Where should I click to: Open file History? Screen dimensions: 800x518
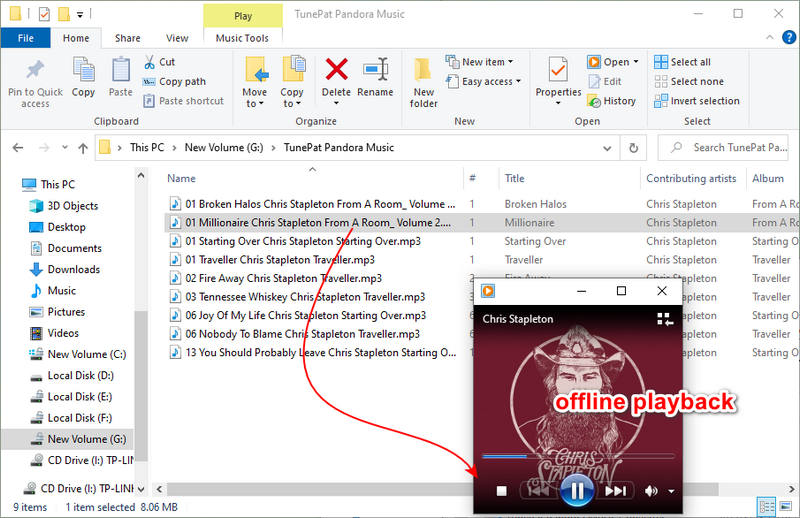point(612,101)
